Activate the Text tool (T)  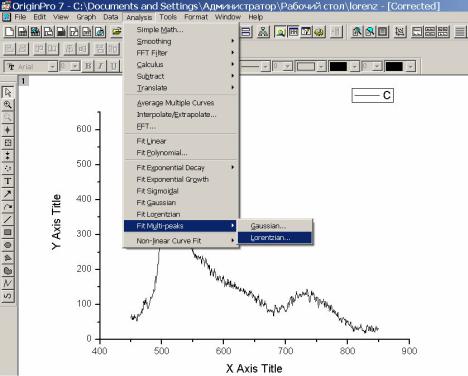[8, 181]
